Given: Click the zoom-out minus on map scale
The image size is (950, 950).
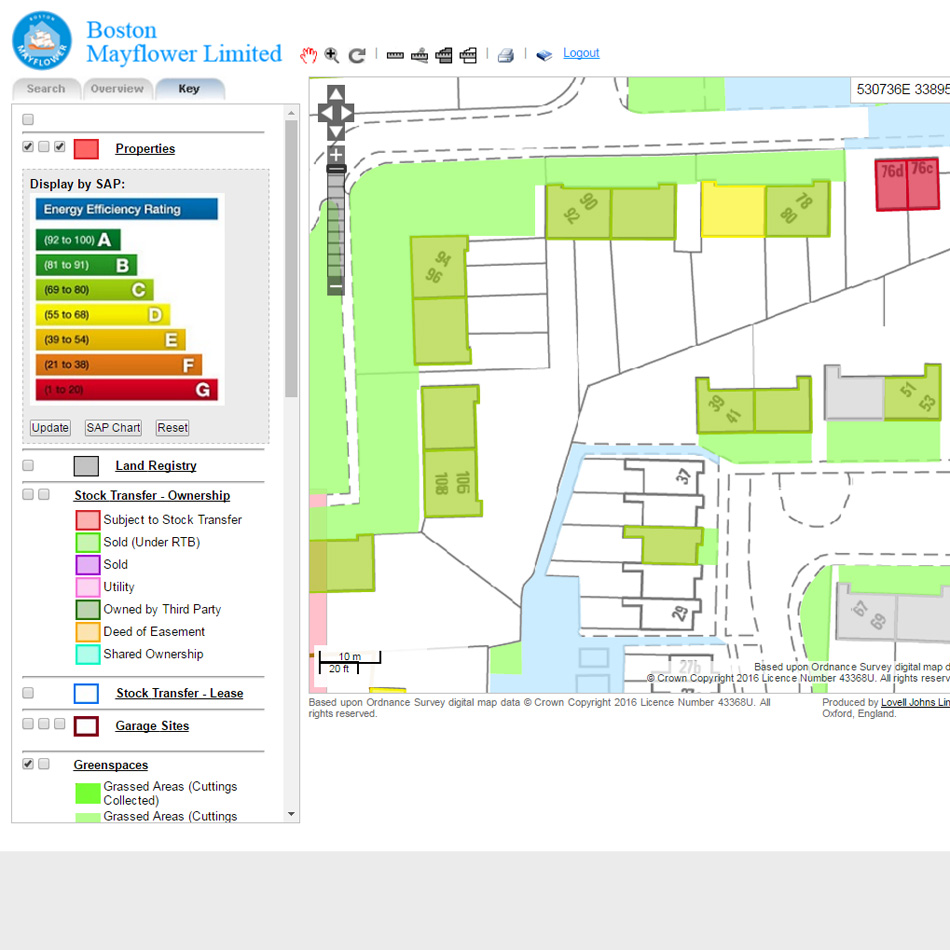Looking at the screenshot, I should click(x=335, y=286).
